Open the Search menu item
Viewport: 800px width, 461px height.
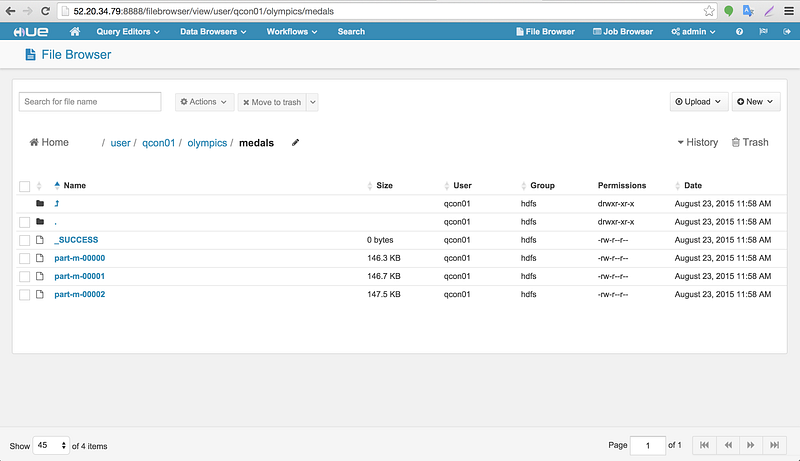pyautogui.click(x=351, y=32)
